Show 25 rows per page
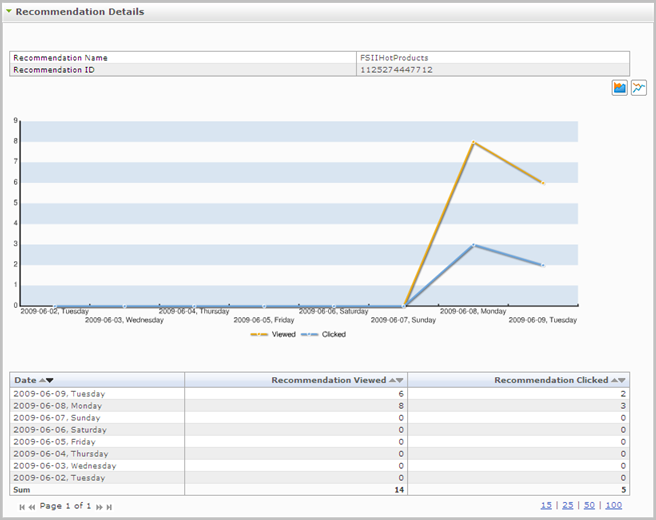Viewport: 656px width, 520px height. point(567,505)
